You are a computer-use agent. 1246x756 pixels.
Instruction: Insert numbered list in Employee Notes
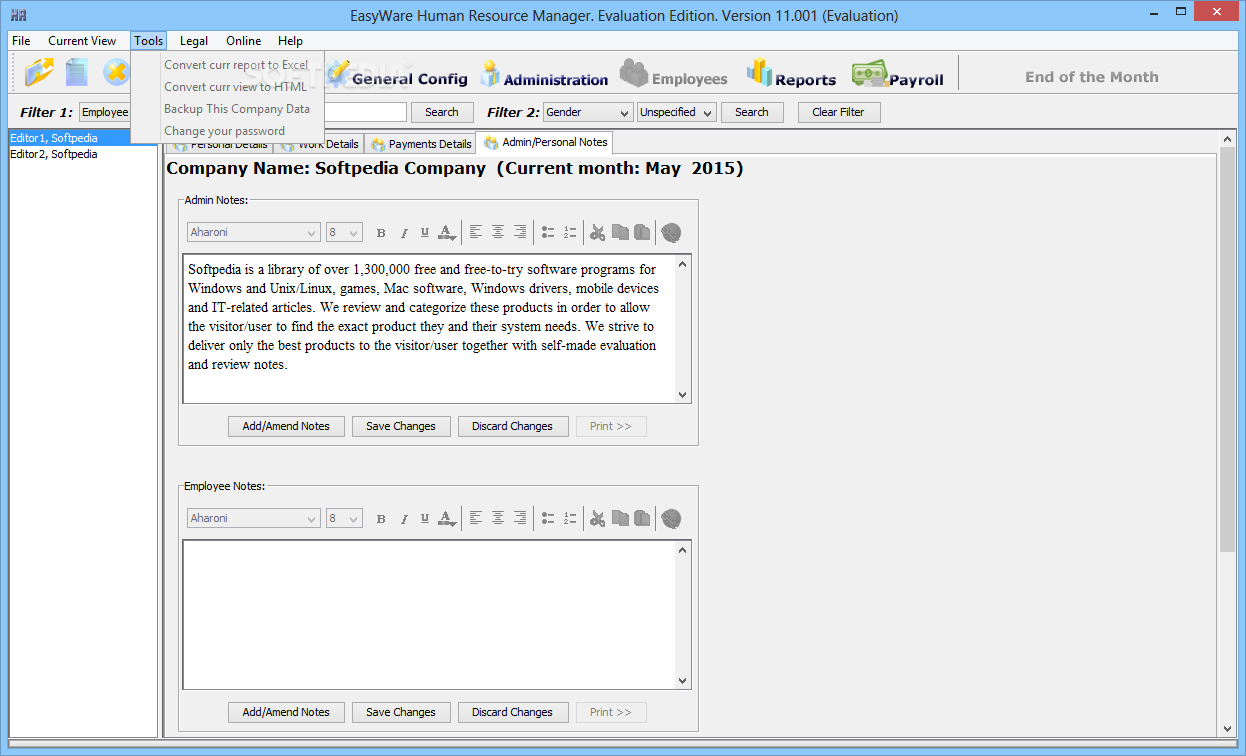pos(570,518)
